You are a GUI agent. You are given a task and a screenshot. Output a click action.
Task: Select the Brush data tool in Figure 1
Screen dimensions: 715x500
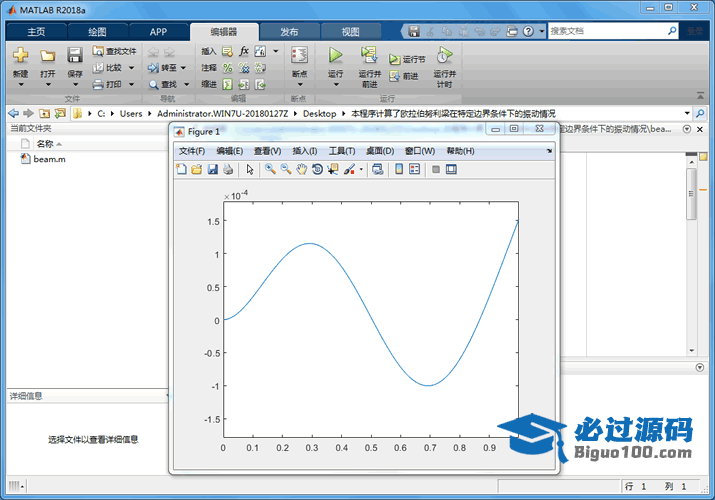(x=349, y=169)
